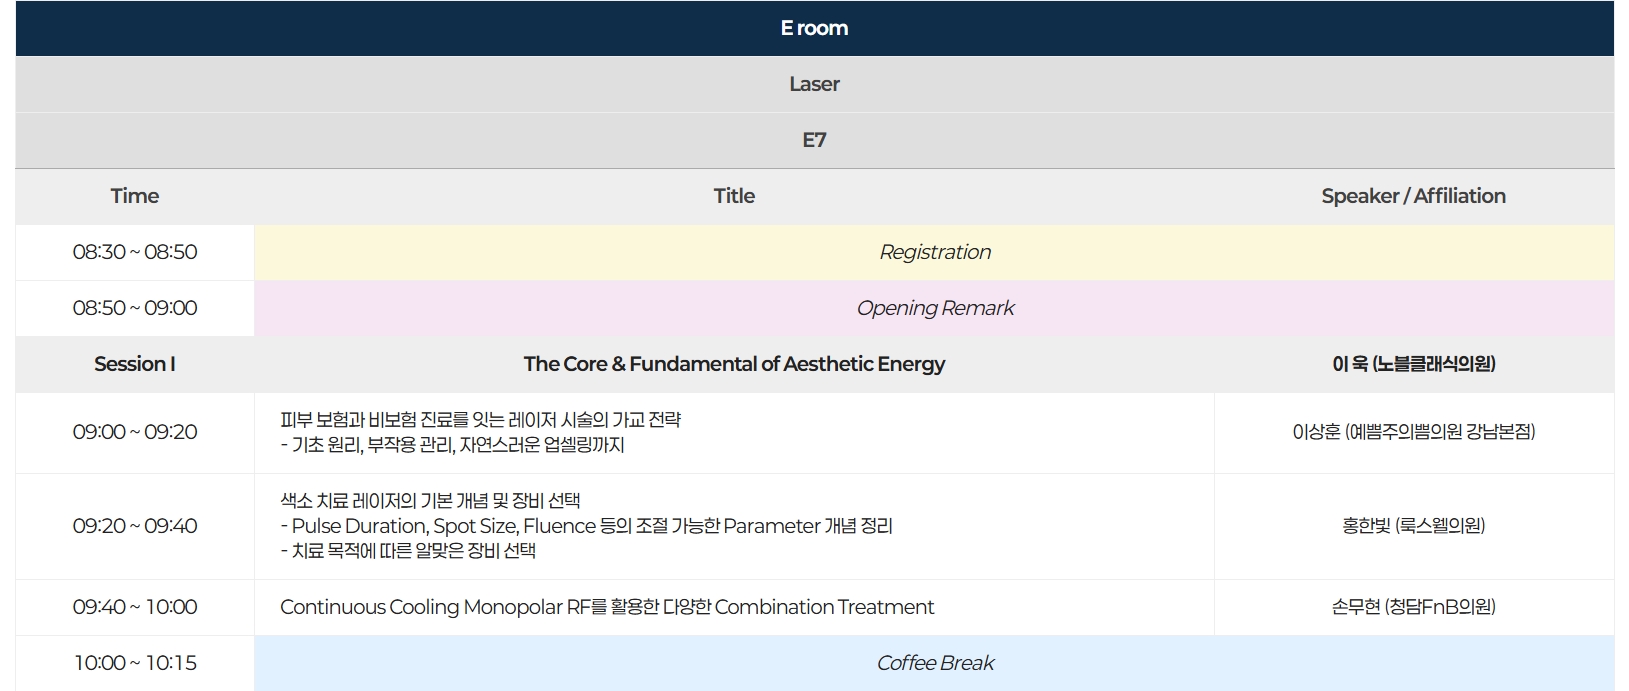Click the Session I label

pyautogui.click(x=135, y=364)
